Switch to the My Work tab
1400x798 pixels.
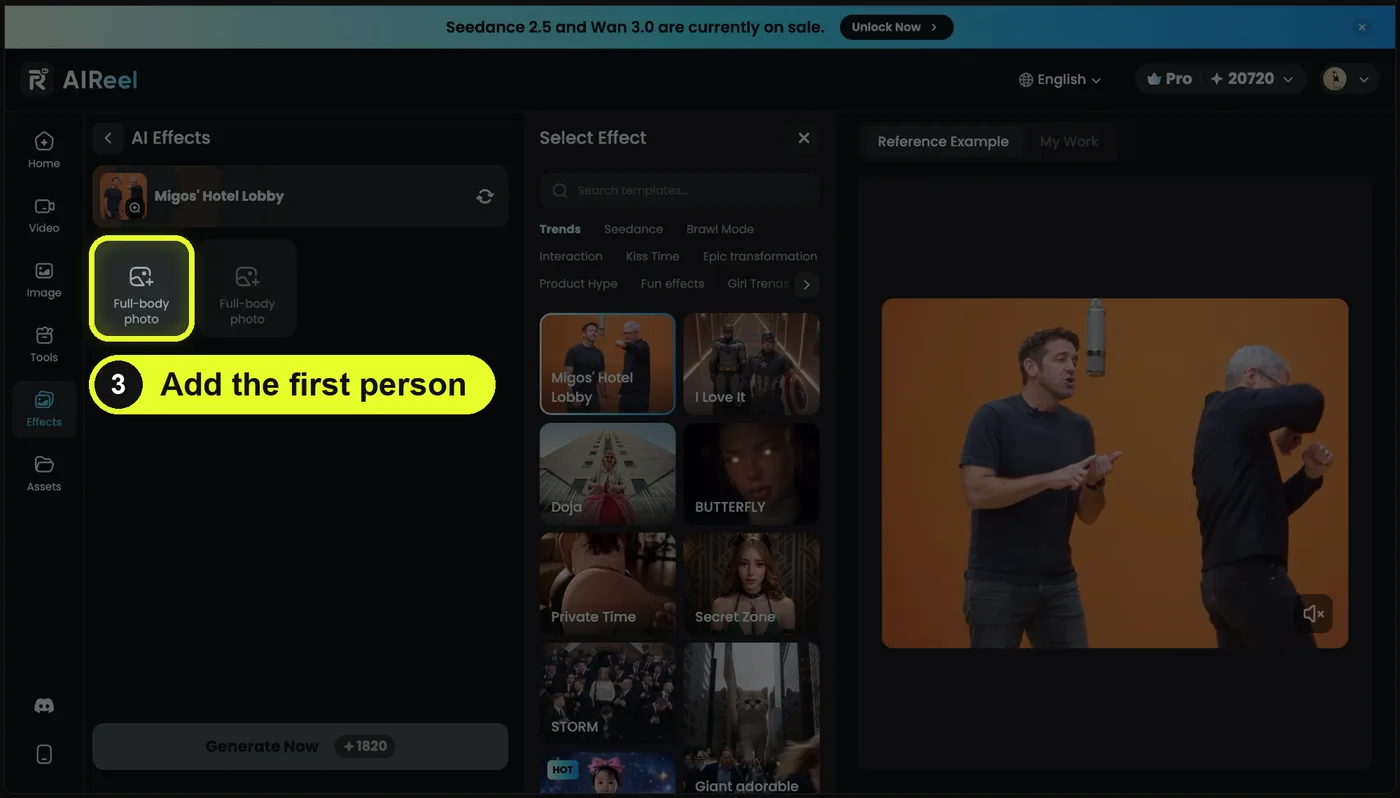pyautogui.click(x=1068, y=142)
